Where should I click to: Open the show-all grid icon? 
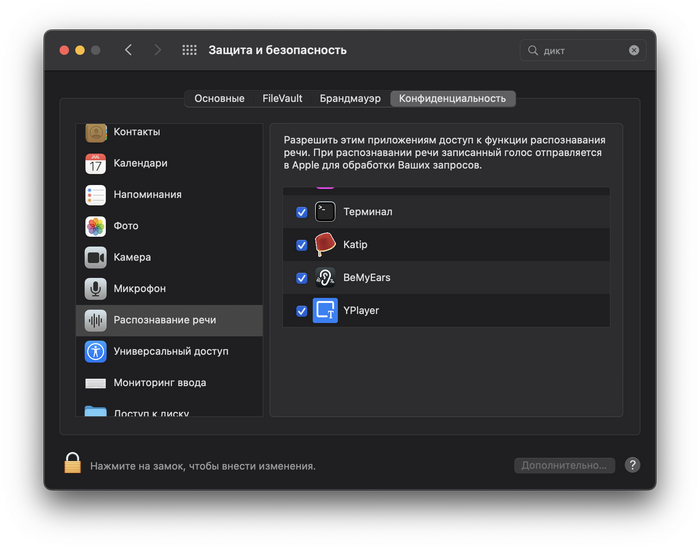pos(189,50)
